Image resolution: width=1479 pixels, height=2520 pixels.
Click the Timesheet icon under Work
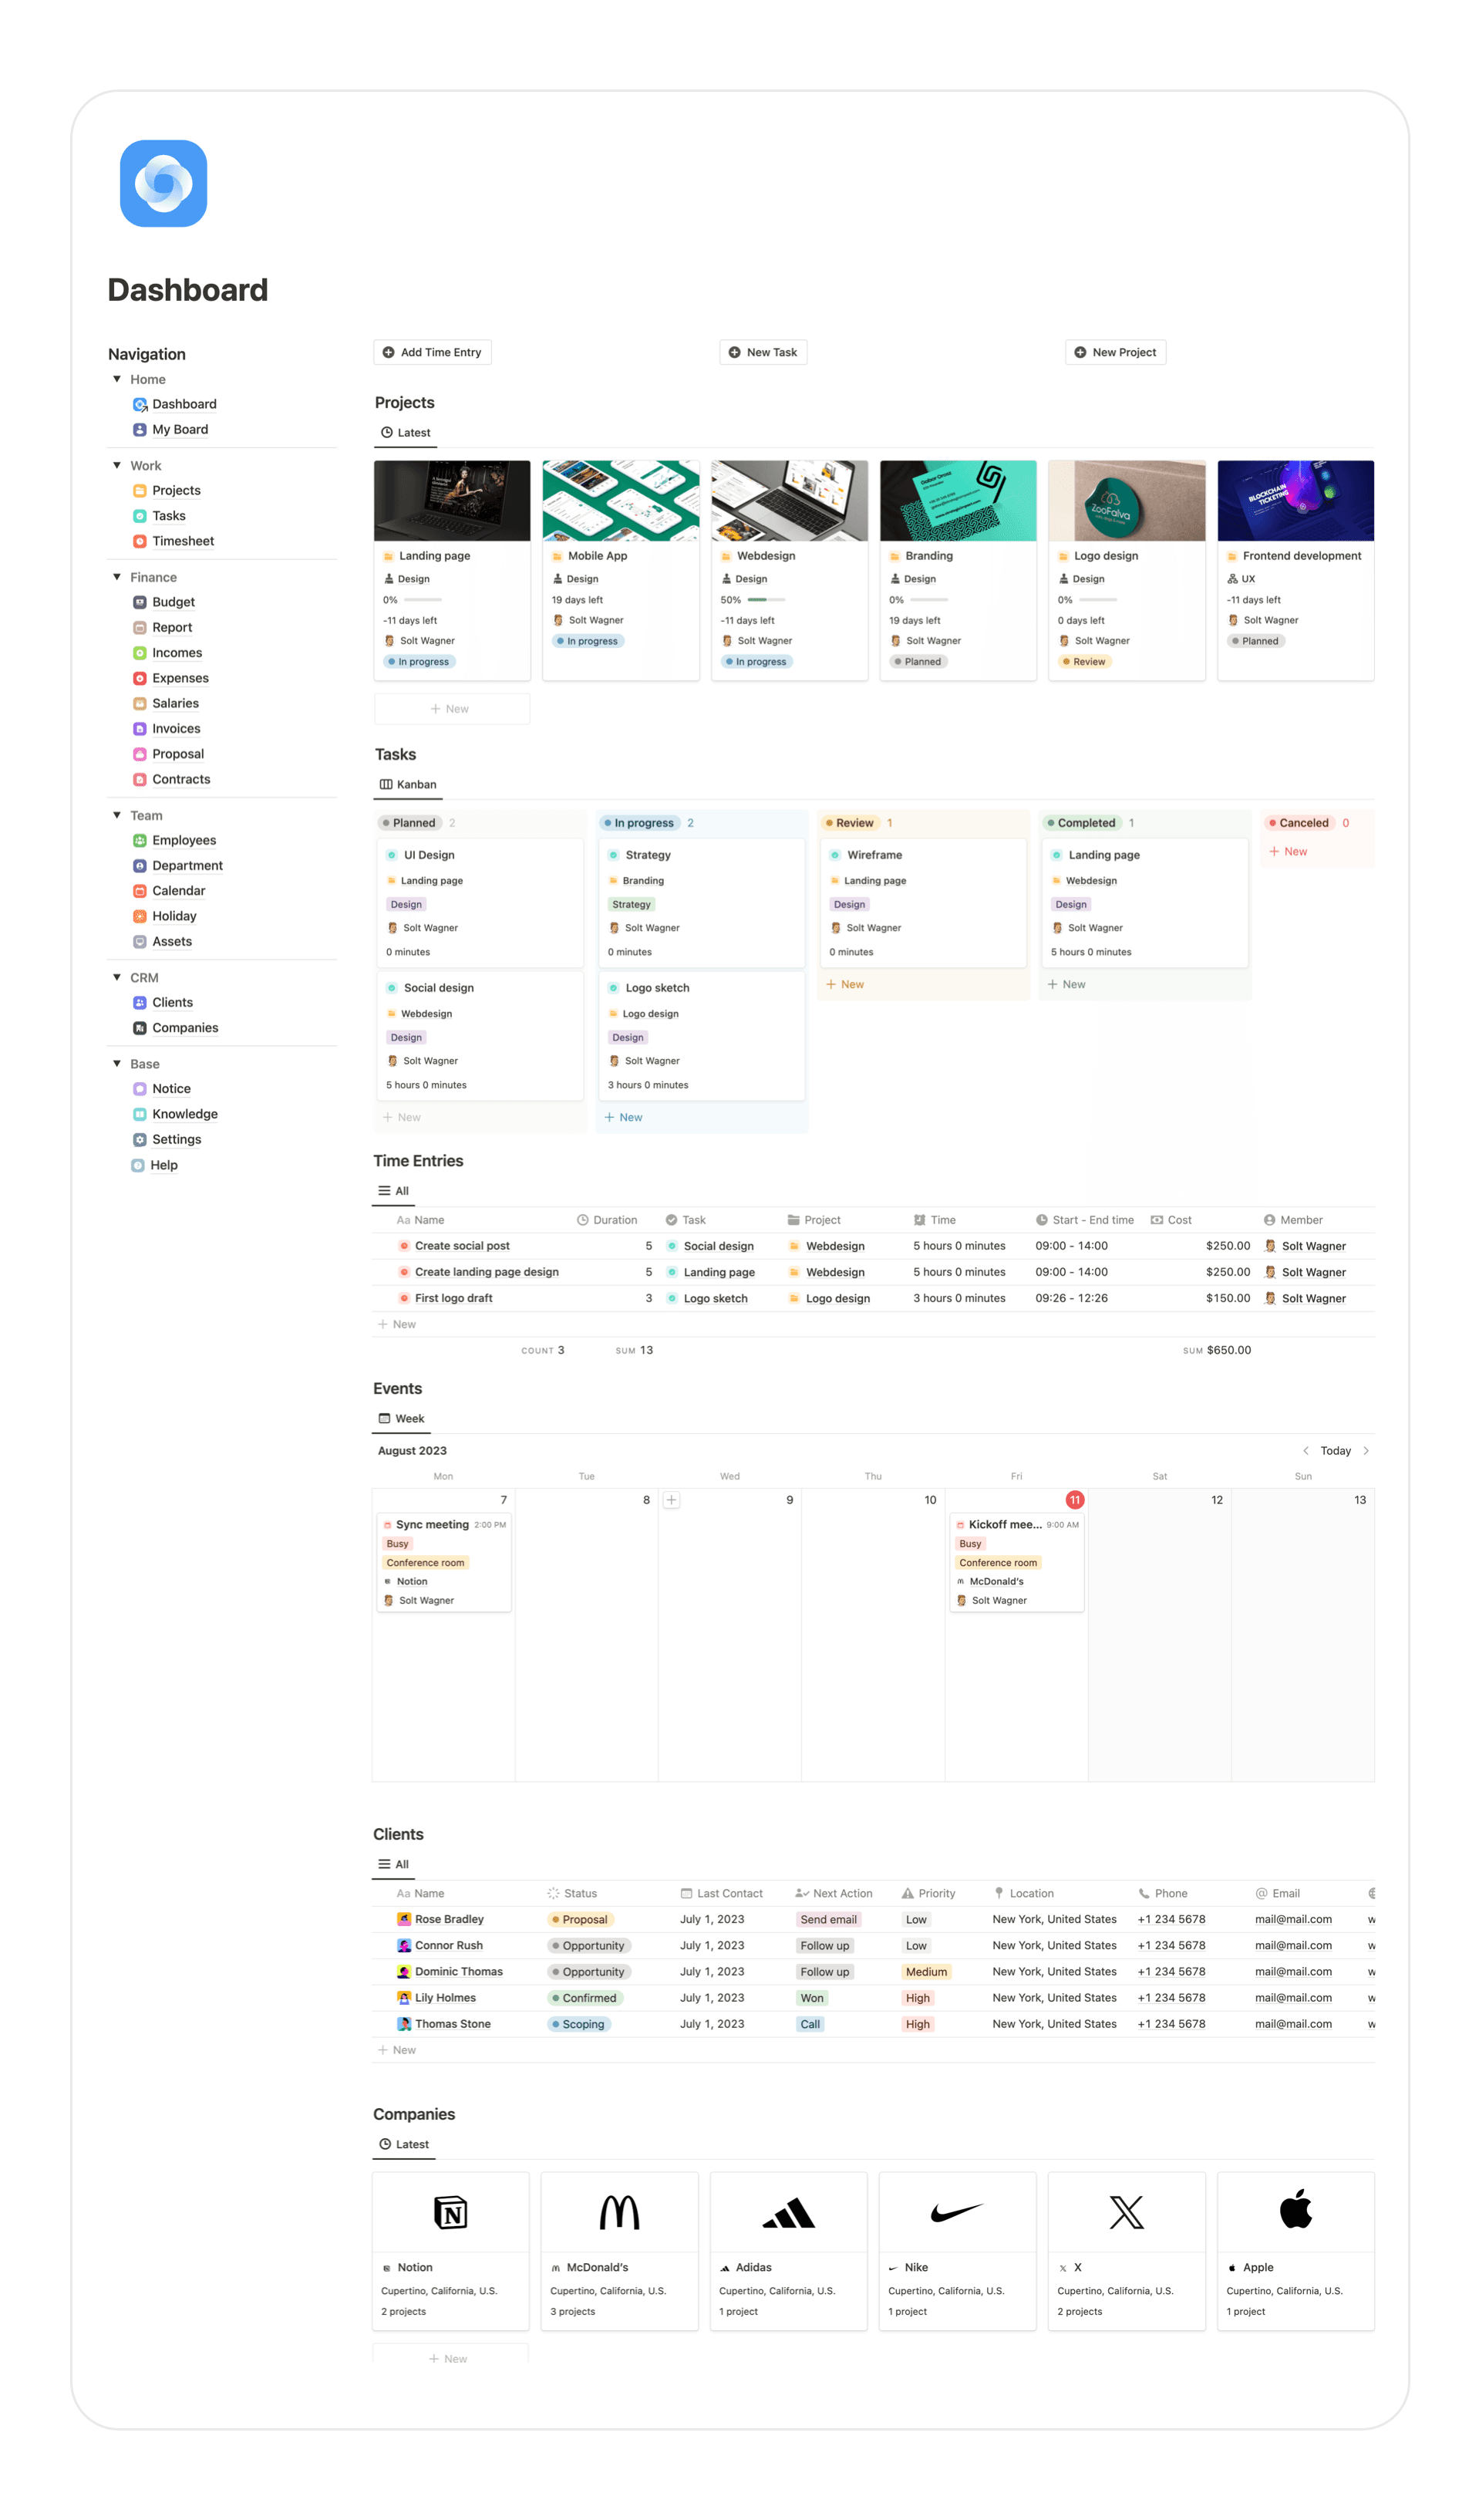140,540
